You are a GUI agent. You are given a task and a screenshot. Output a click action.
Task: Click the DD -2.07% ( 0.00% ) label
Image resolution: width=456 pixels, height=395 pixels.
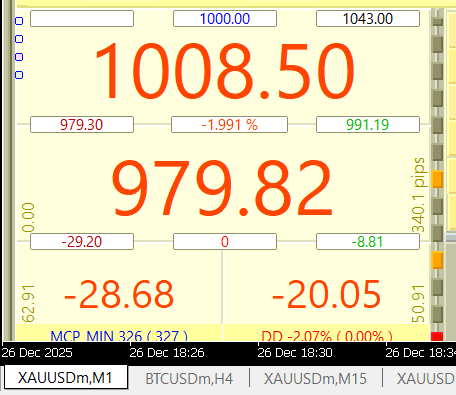327,335
